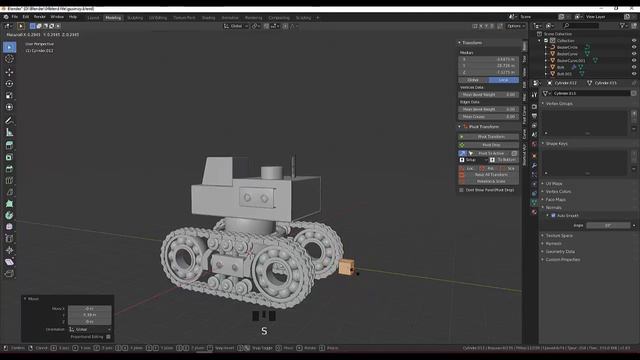Open the Modifiers wrench properties tab
640x360 pixels.
pyautogui.click(x=534, y=165)
